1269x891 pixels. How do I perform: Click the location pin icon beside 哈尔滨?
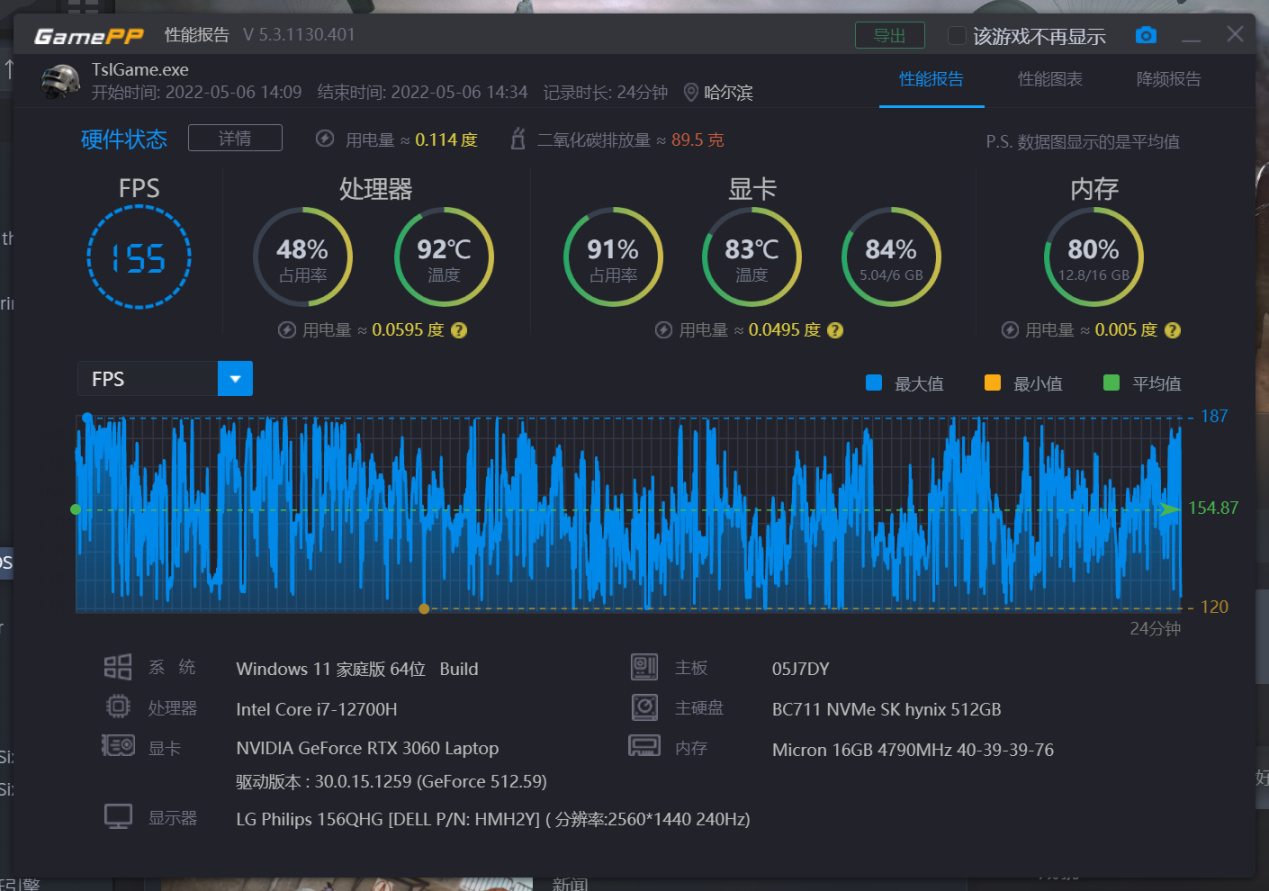pyautogui.click(x=690, y=91)
